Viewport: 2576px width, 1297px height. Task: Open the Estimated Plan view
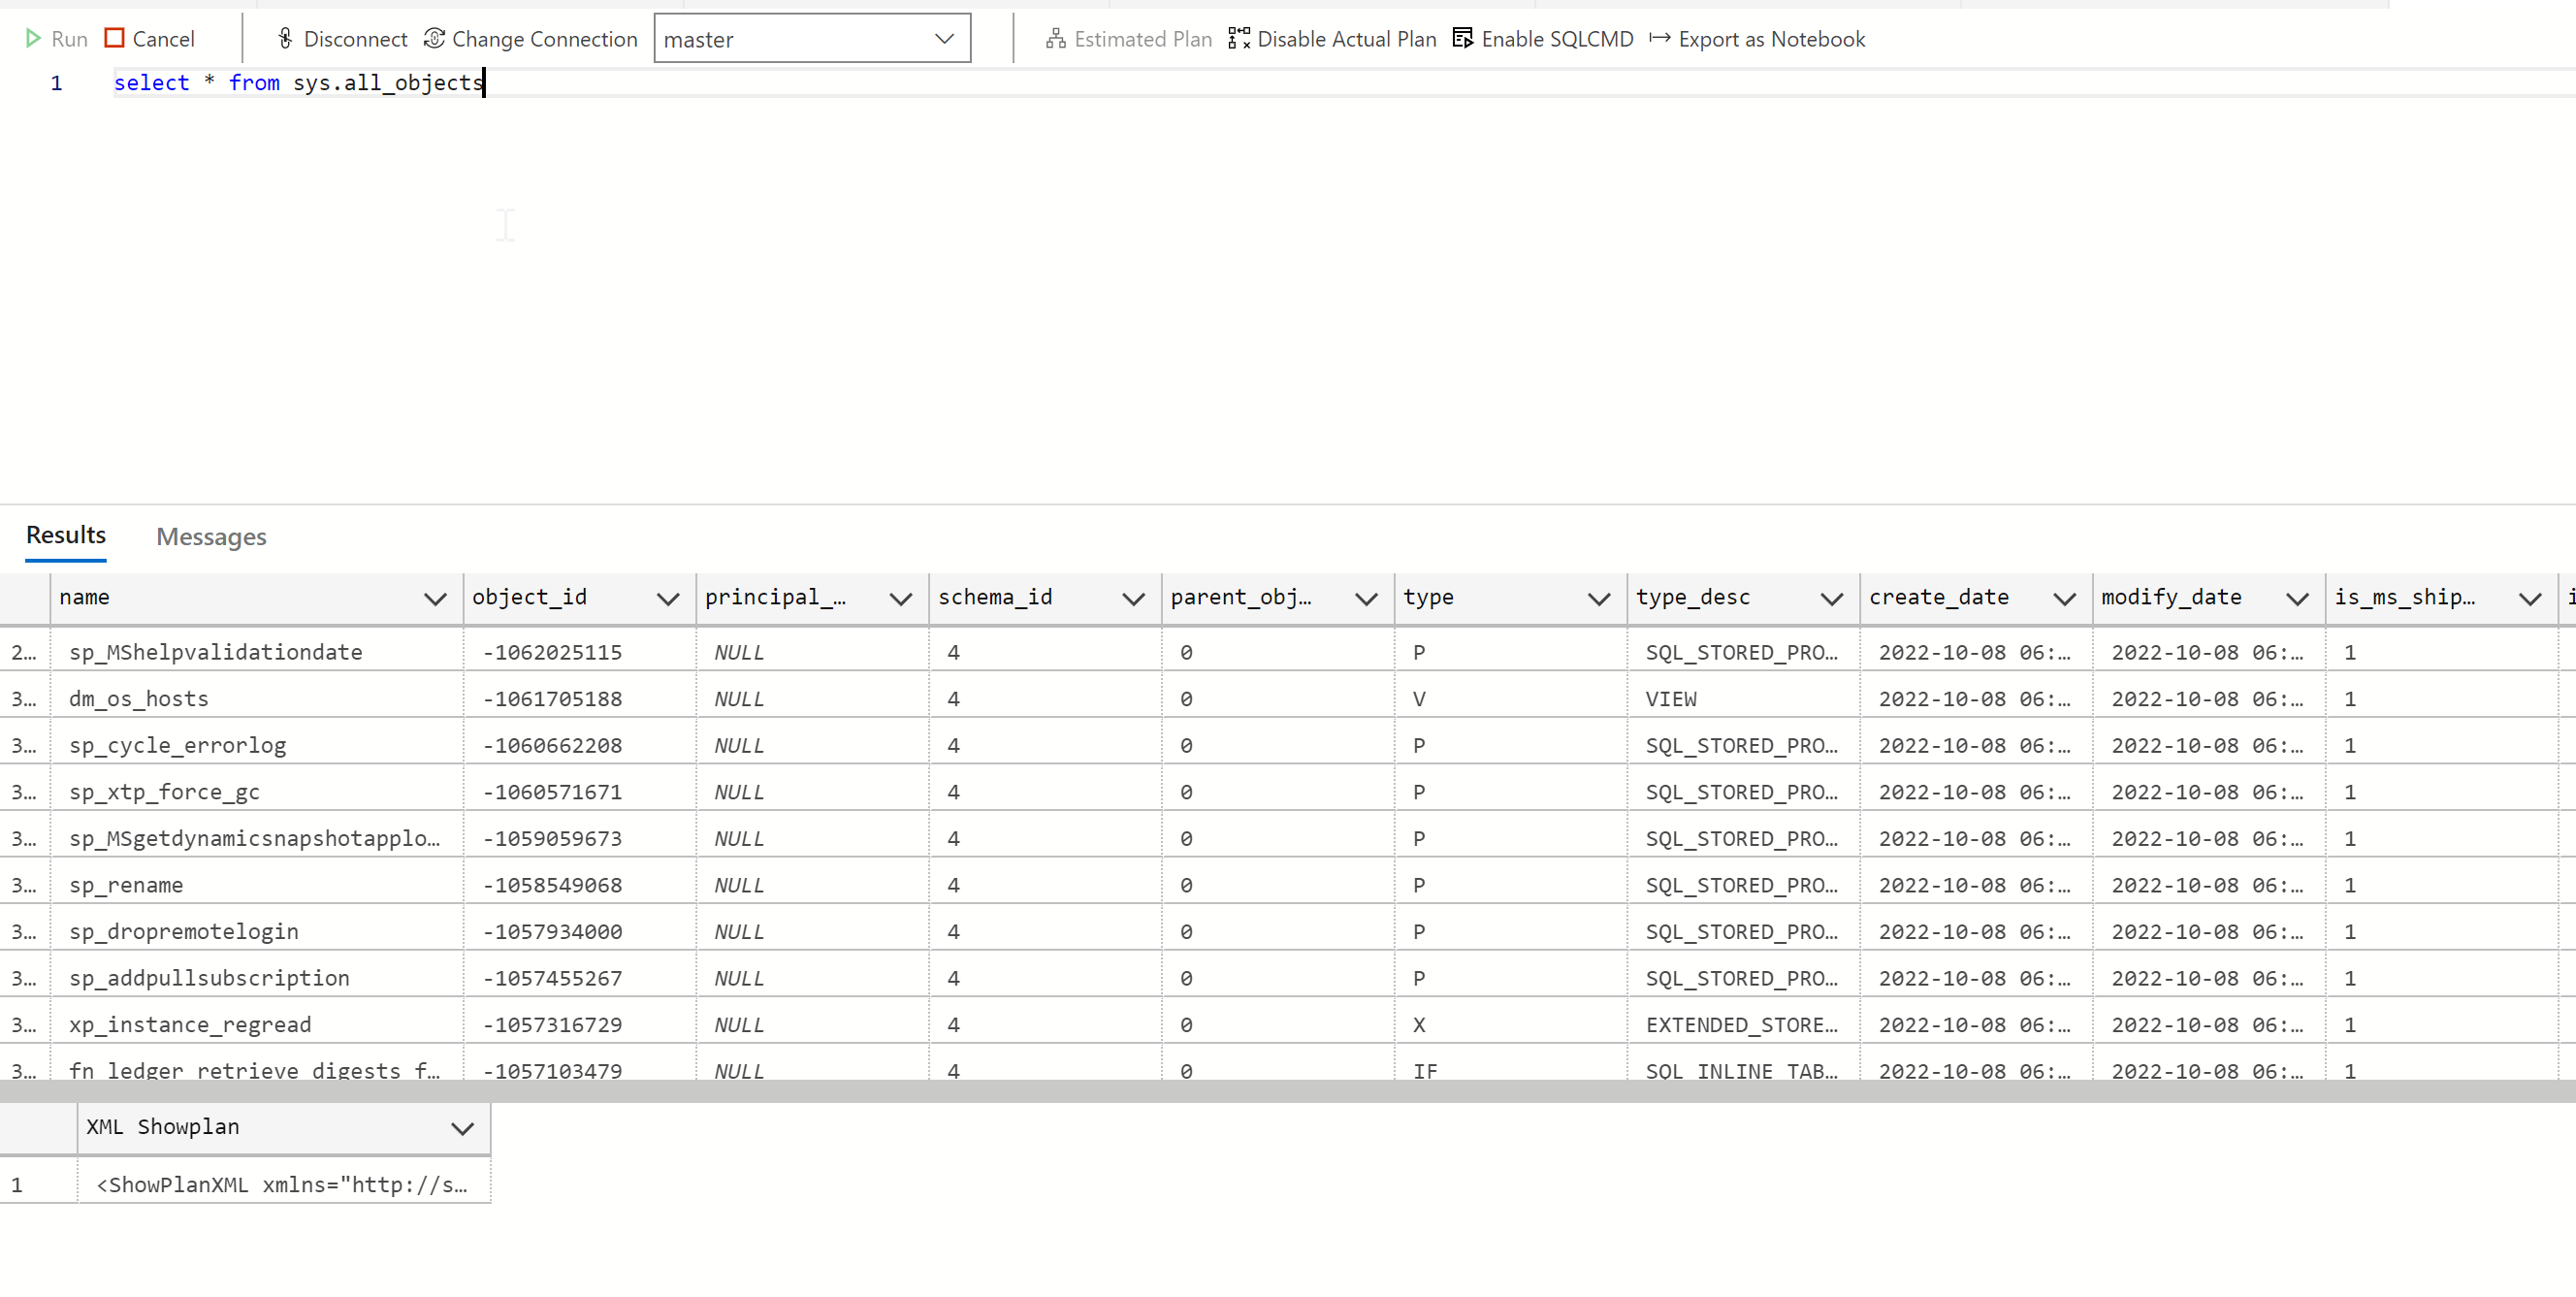coord(1056,38)
